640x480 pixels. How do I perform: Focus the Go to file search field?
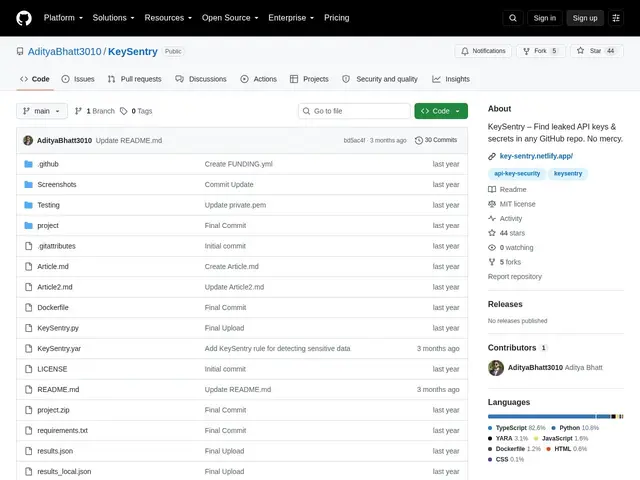[x=354, y=111]
